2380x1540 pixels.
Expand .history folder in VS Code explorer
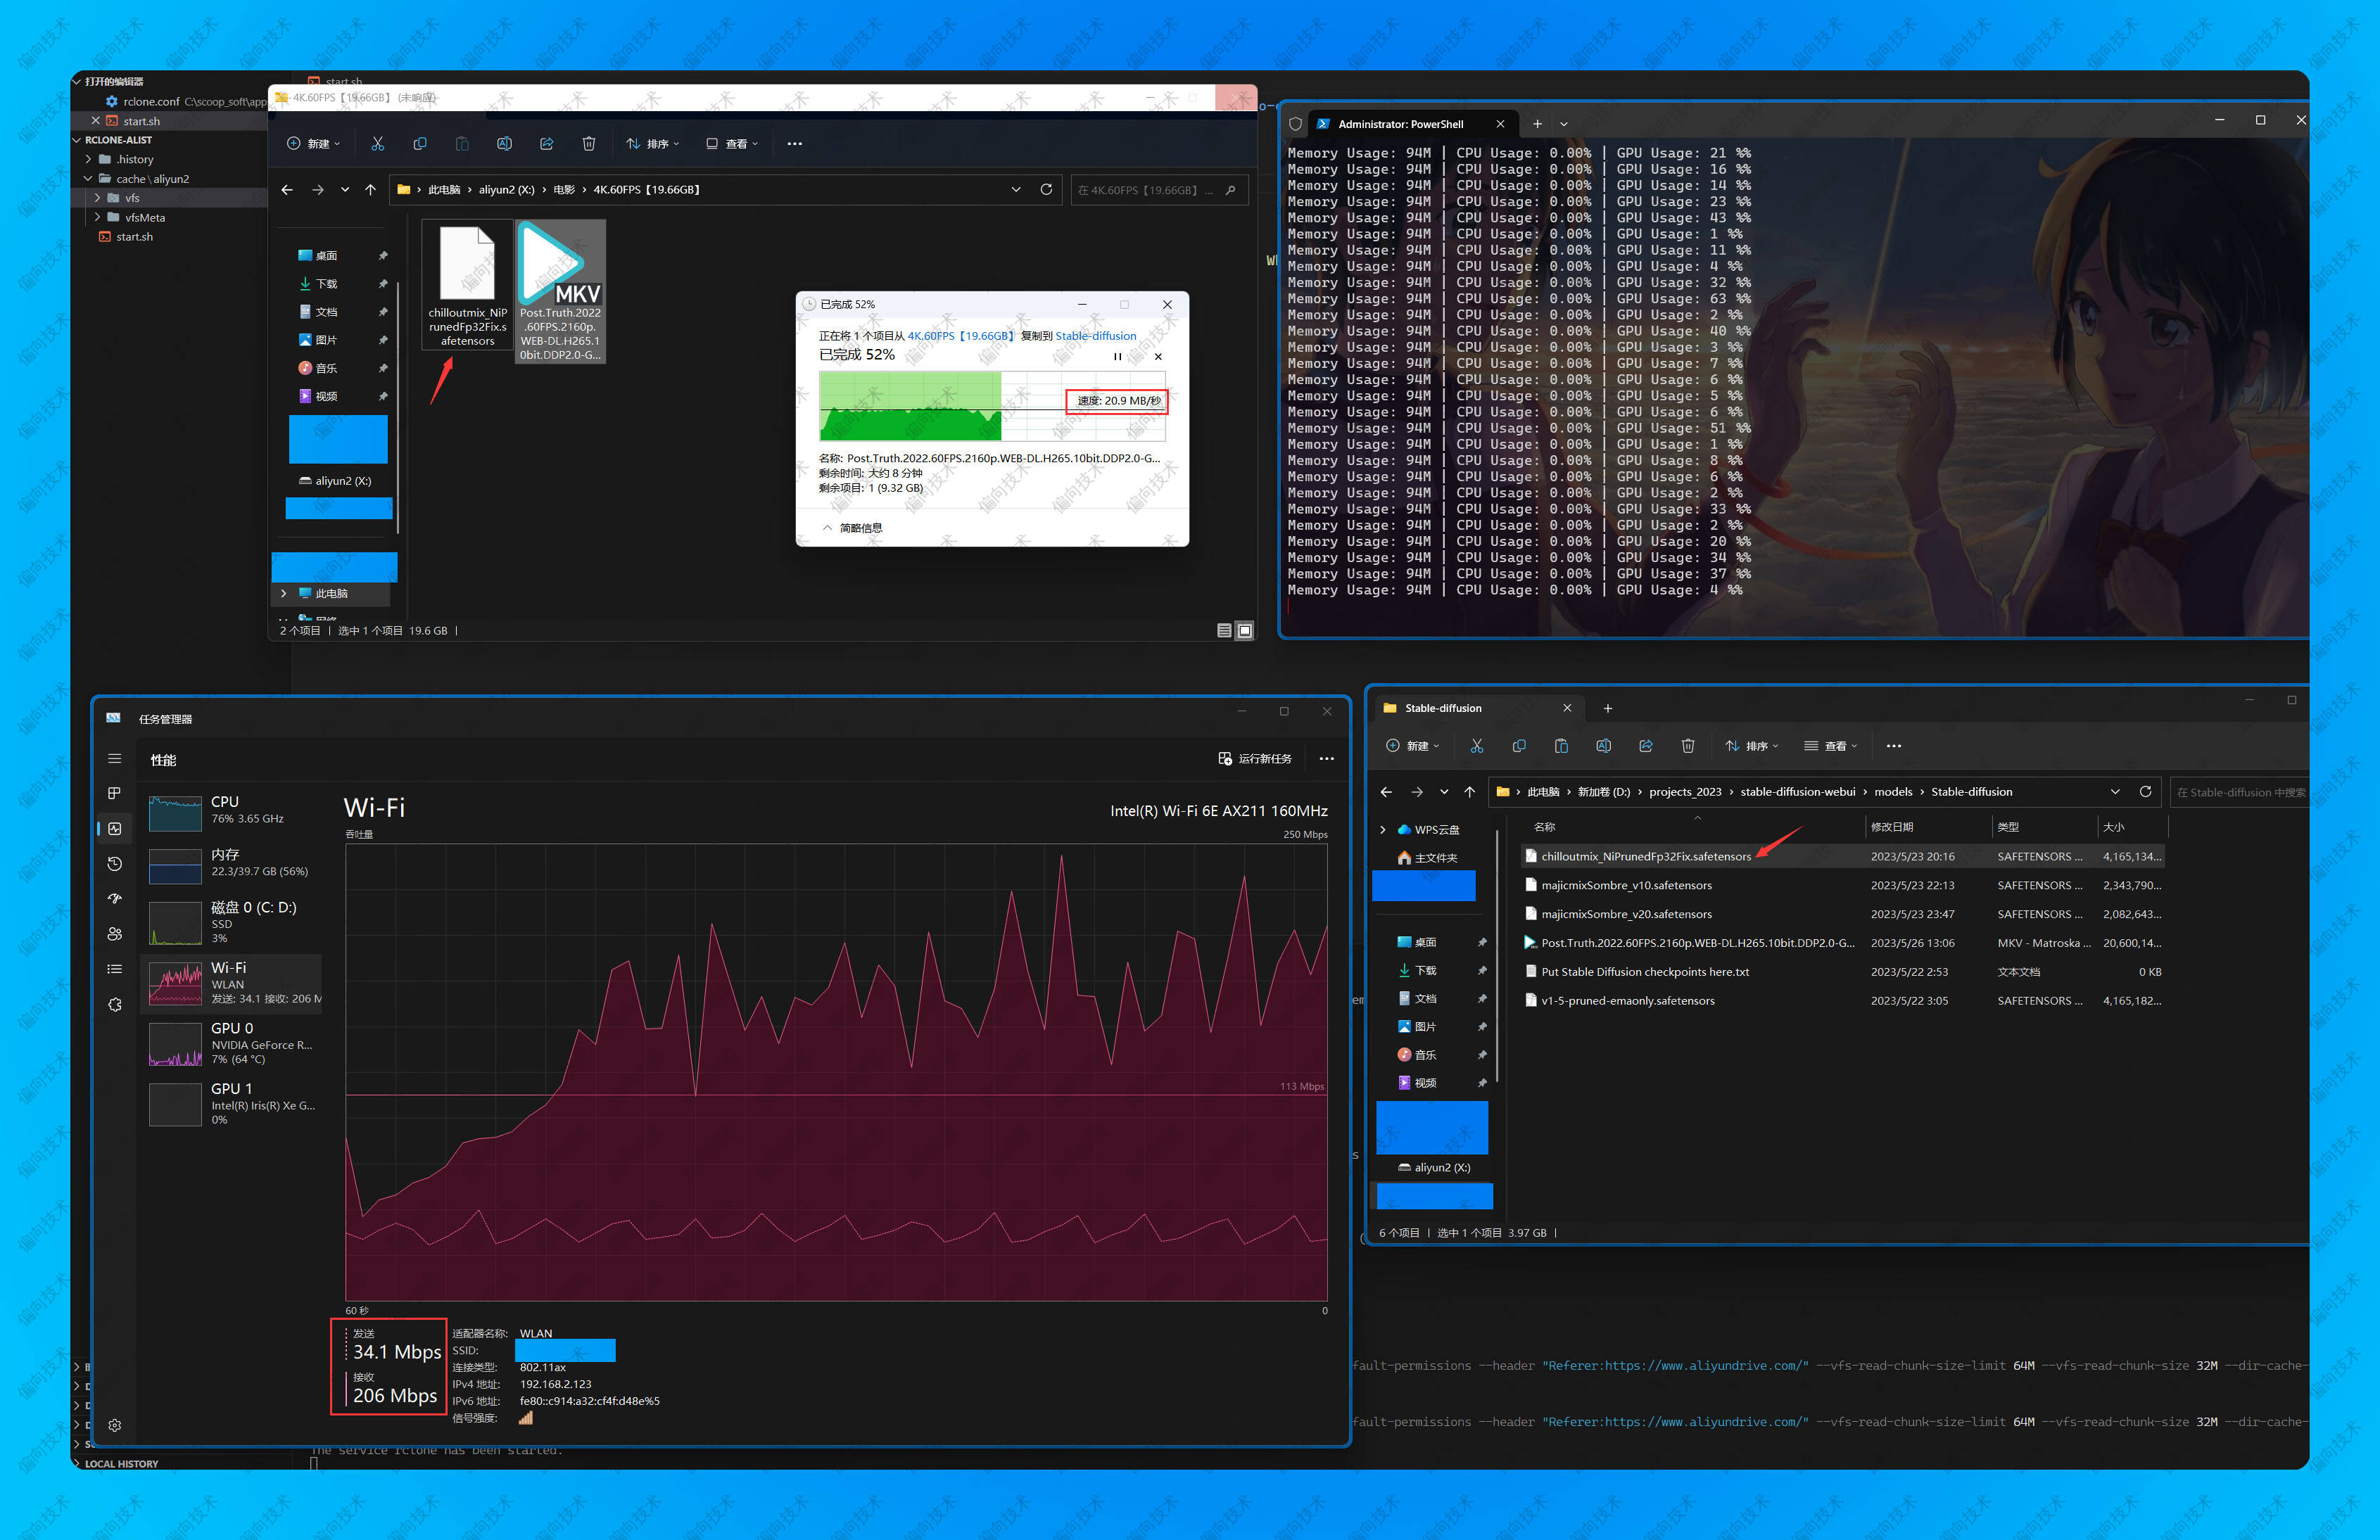(x=88, y=159)
